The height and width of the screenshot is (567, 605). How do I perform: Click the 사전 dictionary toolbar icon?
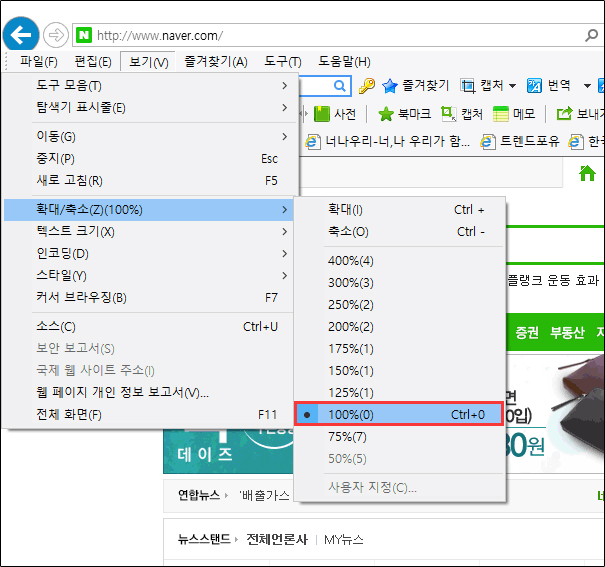[335, 114]
